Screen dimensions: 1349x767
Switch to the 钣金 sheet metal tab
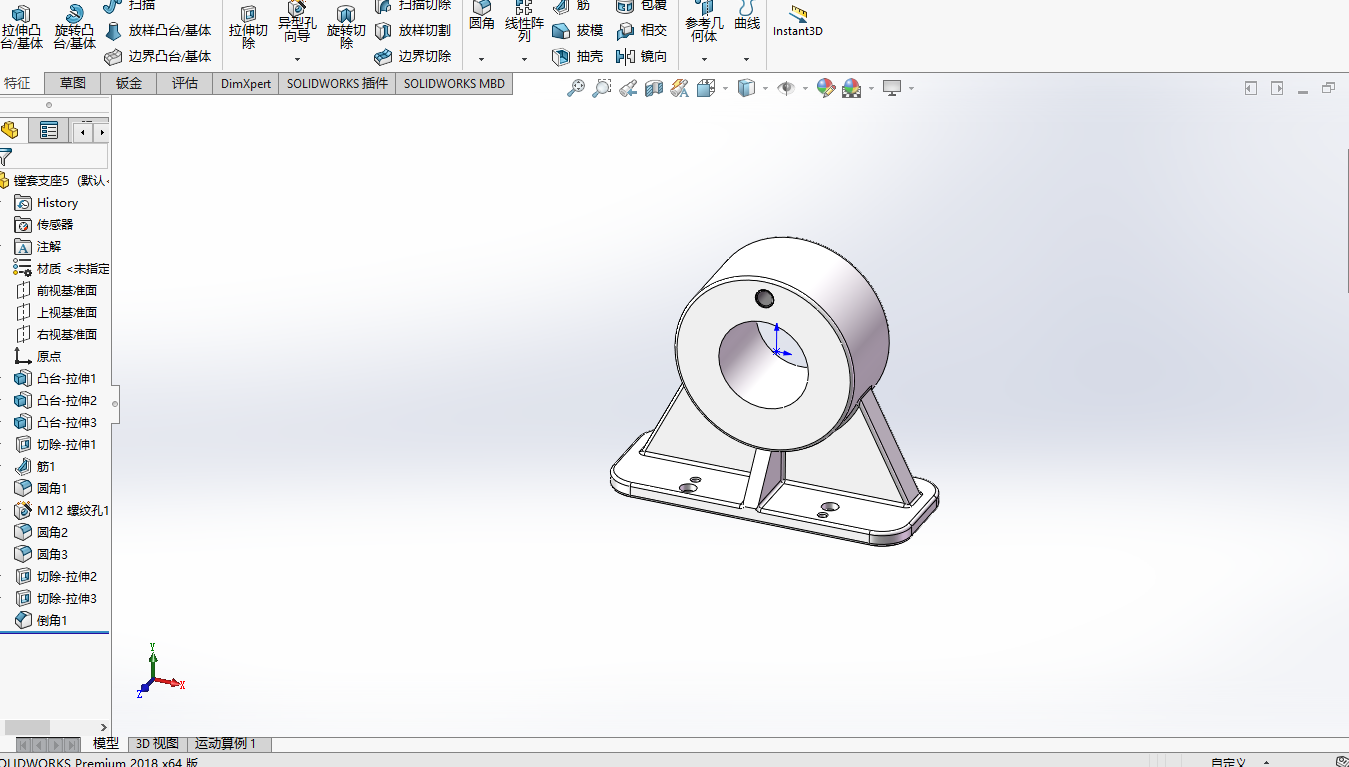point(129,84)
